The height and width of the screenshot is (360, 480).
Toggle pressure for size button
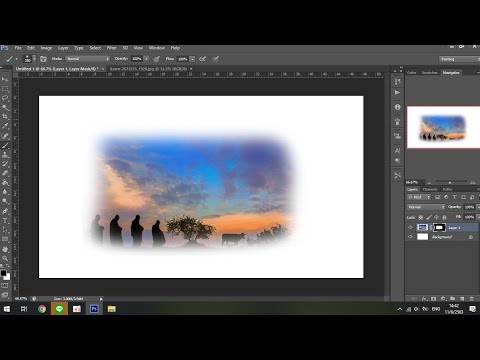(x=216, y=59)
